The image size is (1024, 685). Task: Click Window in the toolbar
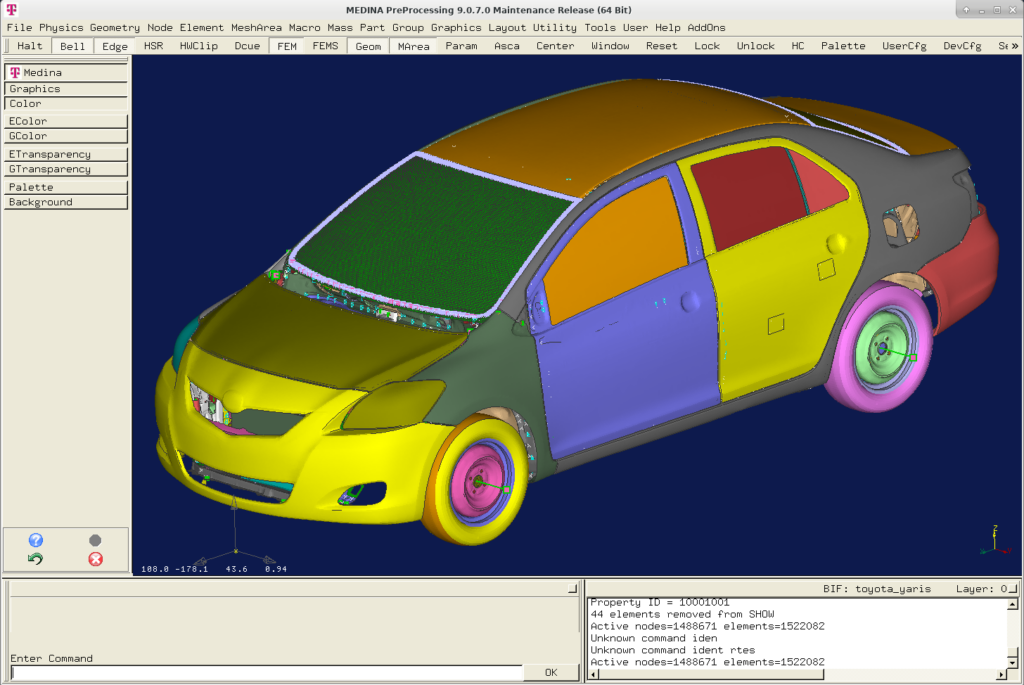coord(610,46)
